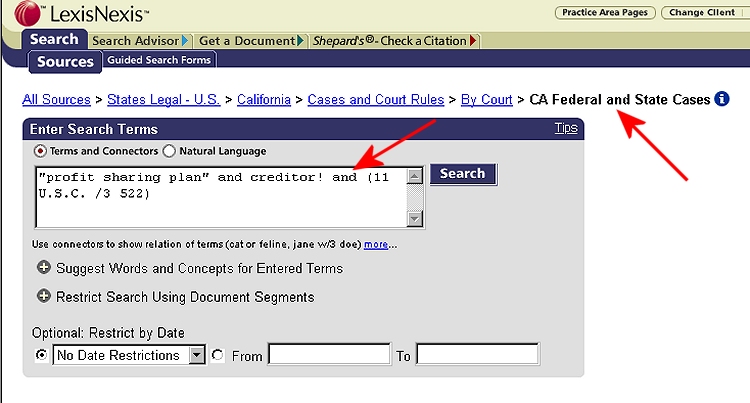Open the Get a Document tab

click(x=251, y=41)
